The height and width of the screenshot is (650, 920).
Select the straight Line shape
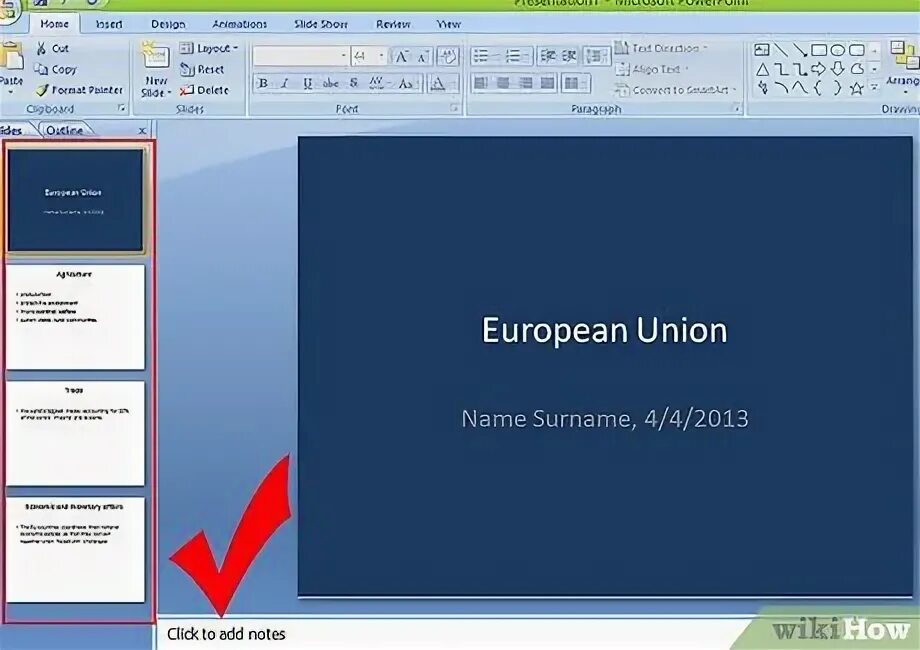[781, 50]
